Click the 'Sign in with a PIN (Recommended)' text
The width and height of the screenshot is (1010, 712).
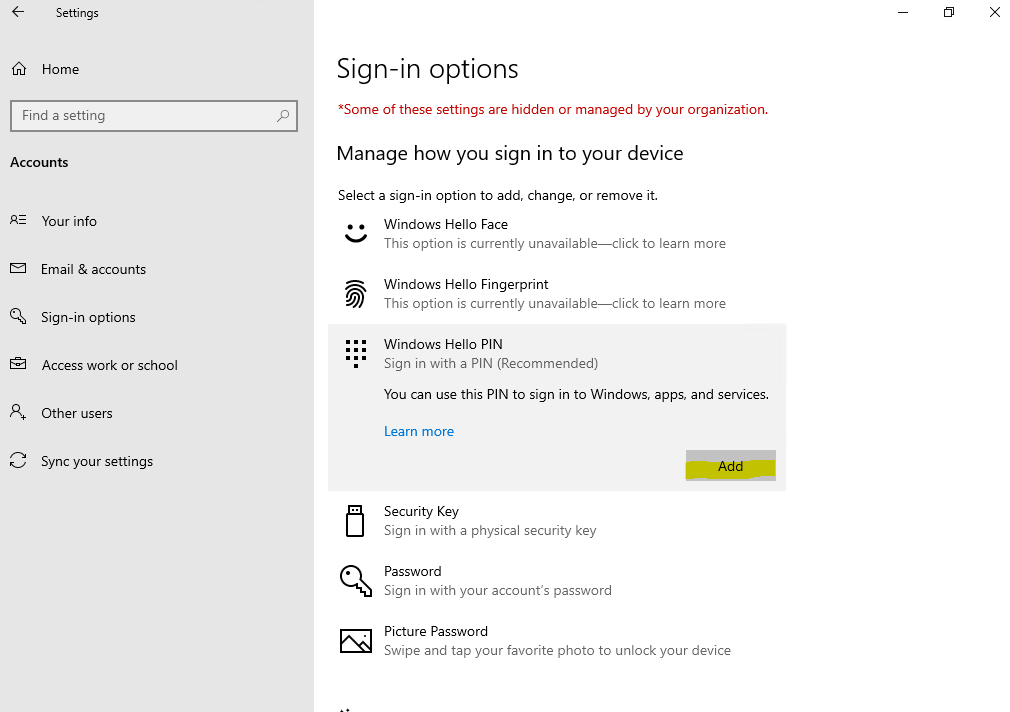(x=491, y=363)
